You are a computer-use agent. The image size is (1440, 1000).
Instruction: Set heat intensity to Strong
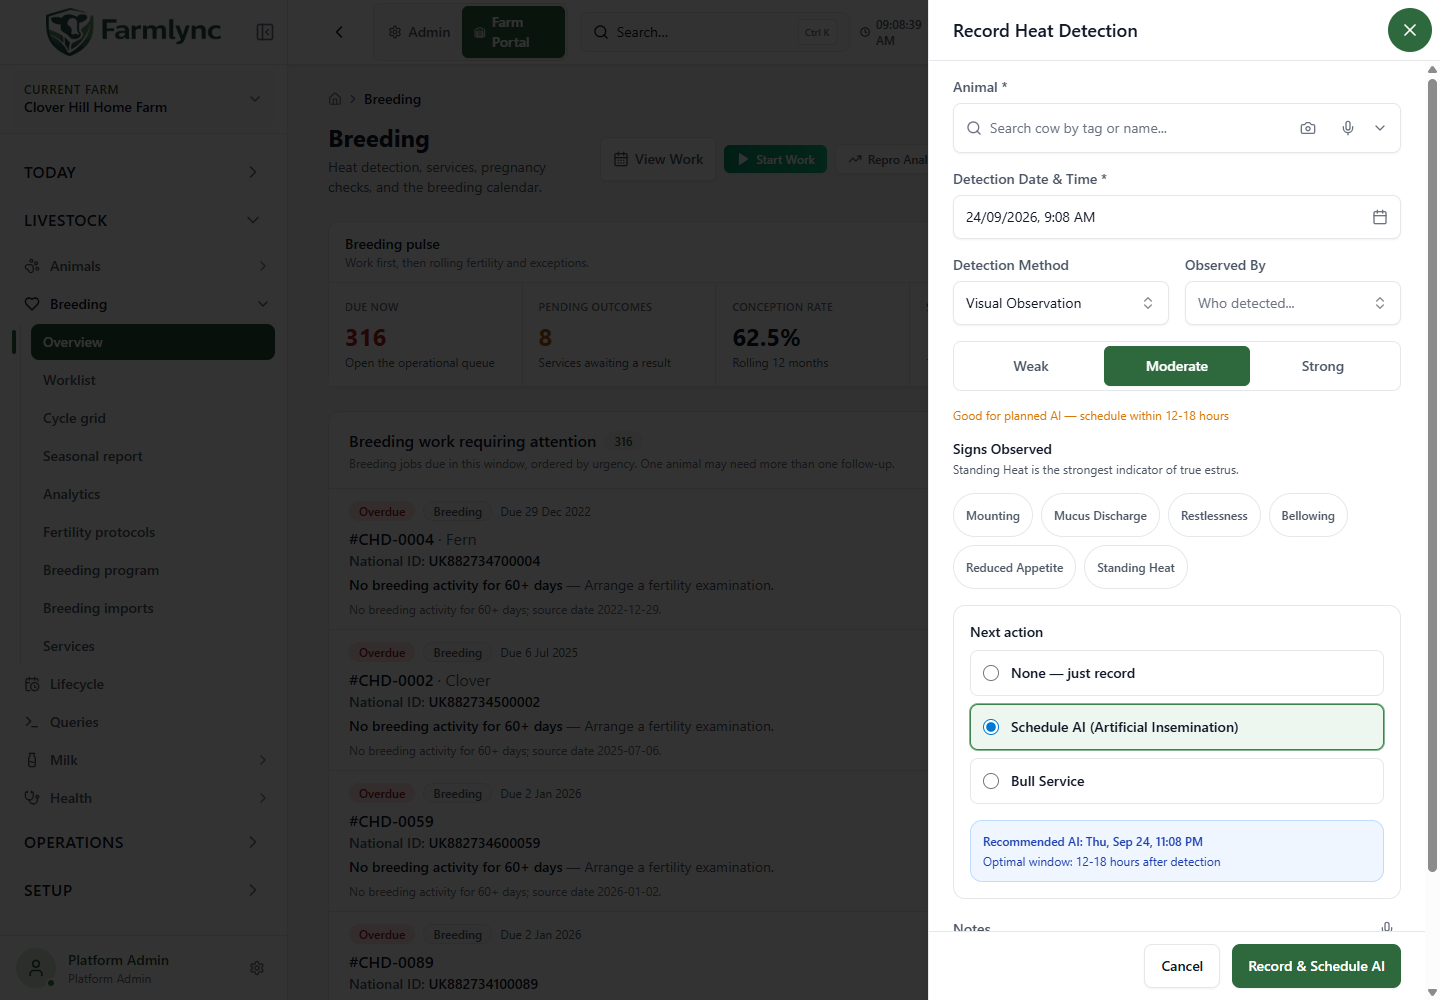tap(1323, 366)
